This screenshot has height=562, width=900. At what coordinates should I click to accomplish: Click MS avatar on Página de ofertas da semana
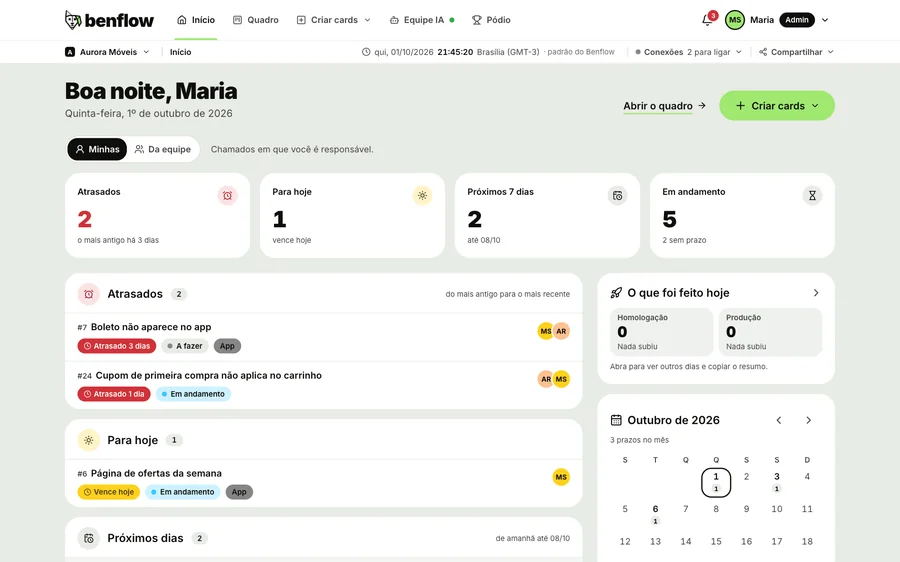(561, 477)
